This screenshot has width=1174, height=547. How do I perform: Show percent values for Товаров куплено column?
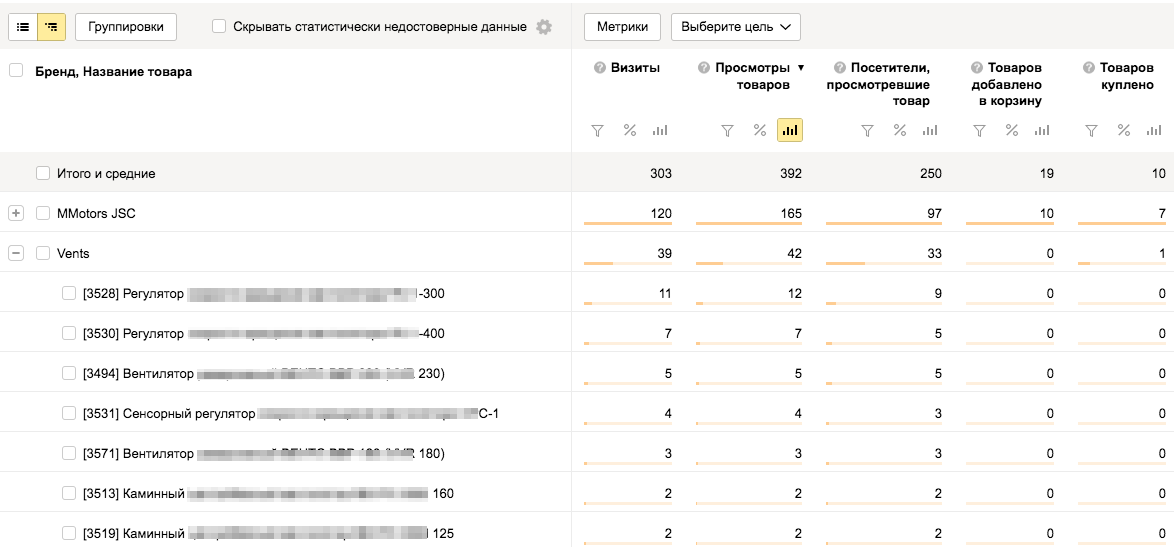click(x=1124, y=130)
